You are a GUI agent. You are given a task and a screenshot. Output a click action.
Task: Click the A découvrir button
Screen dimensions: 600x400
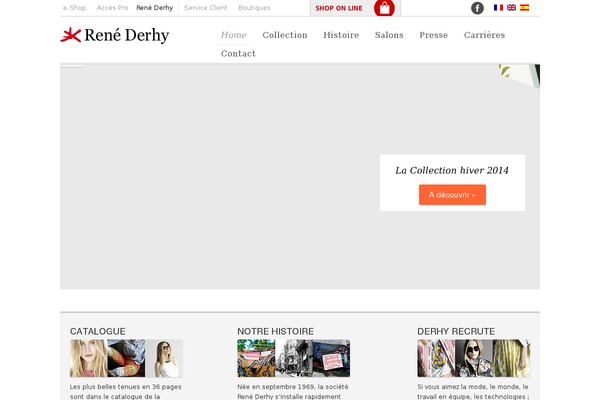click(452, 195)
